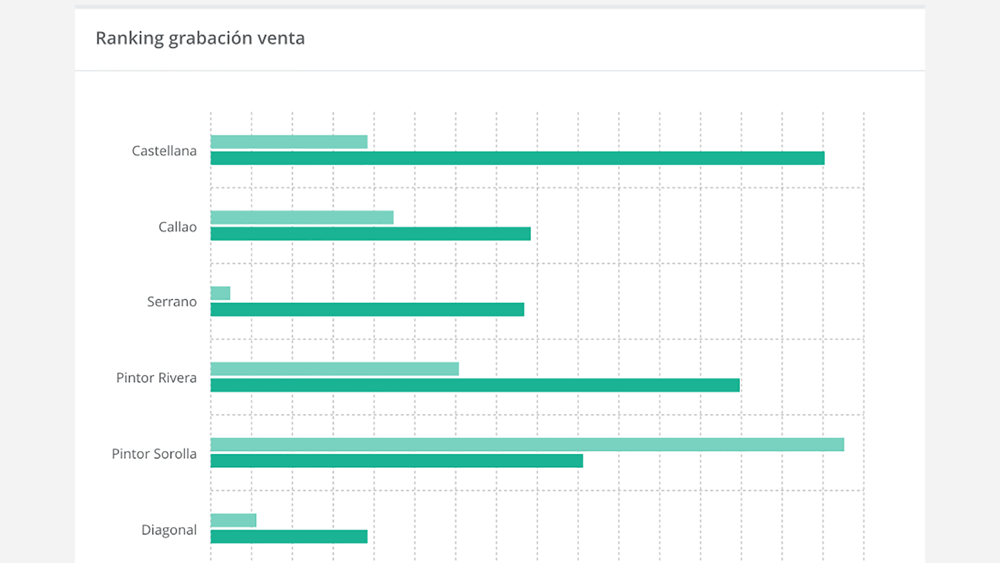Click Pintor Sorolla long light green bar

527,444
